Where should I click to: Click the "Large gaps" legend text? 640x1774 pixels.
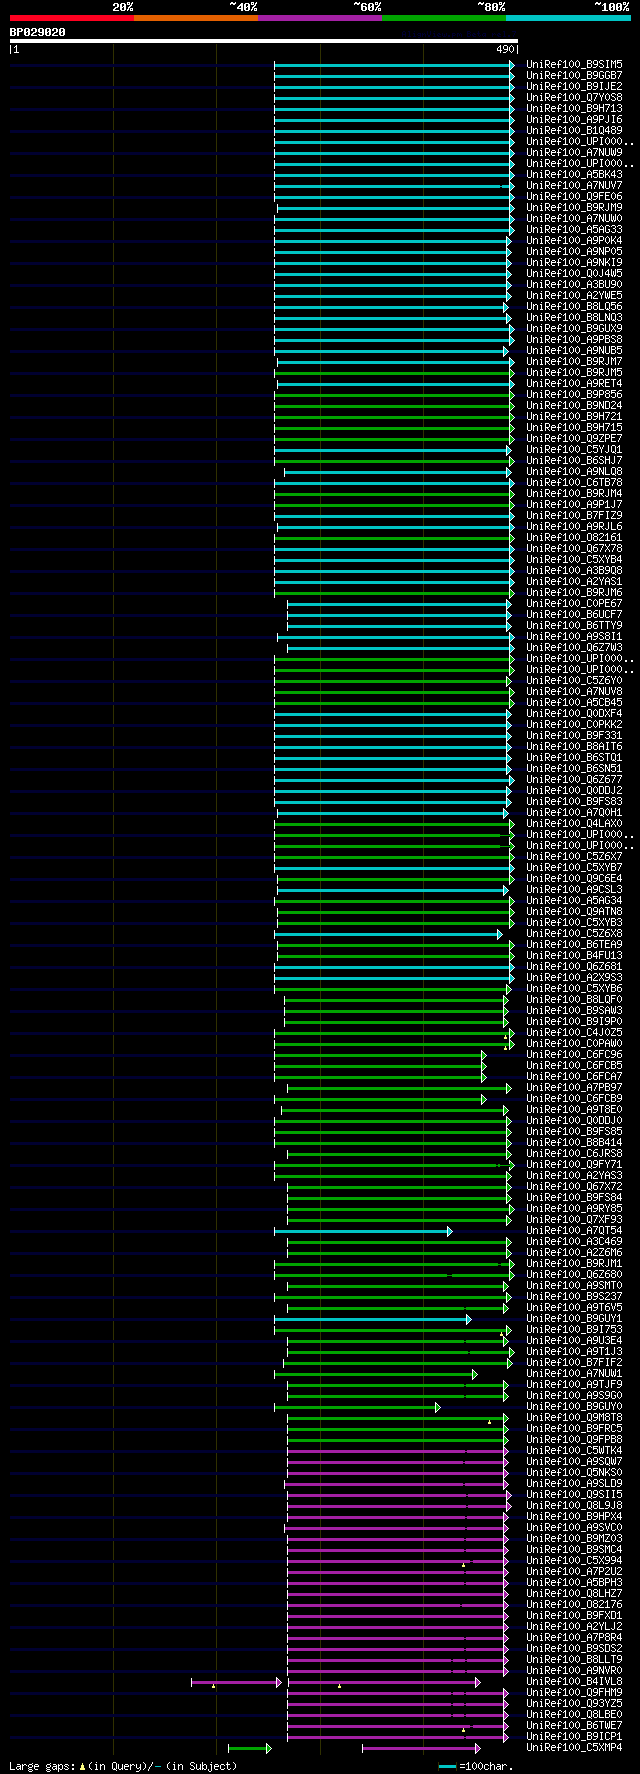tap(43, 1766)
